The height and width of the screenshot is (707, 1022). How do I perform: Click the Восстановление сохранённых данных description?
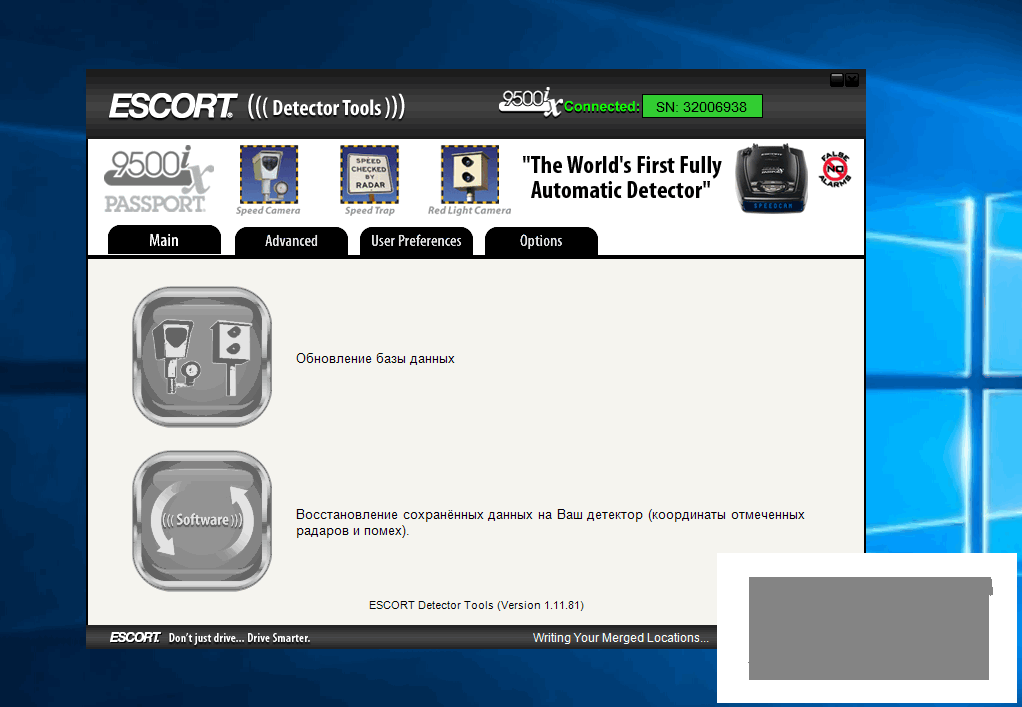click(550, 523)
